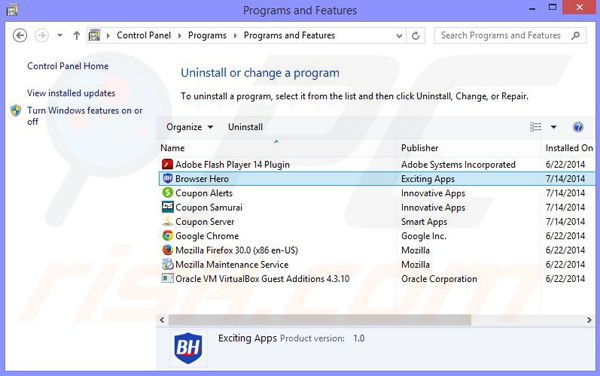Screen dimensions: 600x376
Task: Click the shield icon beside Windows features
Action: [x=16, y=111]
